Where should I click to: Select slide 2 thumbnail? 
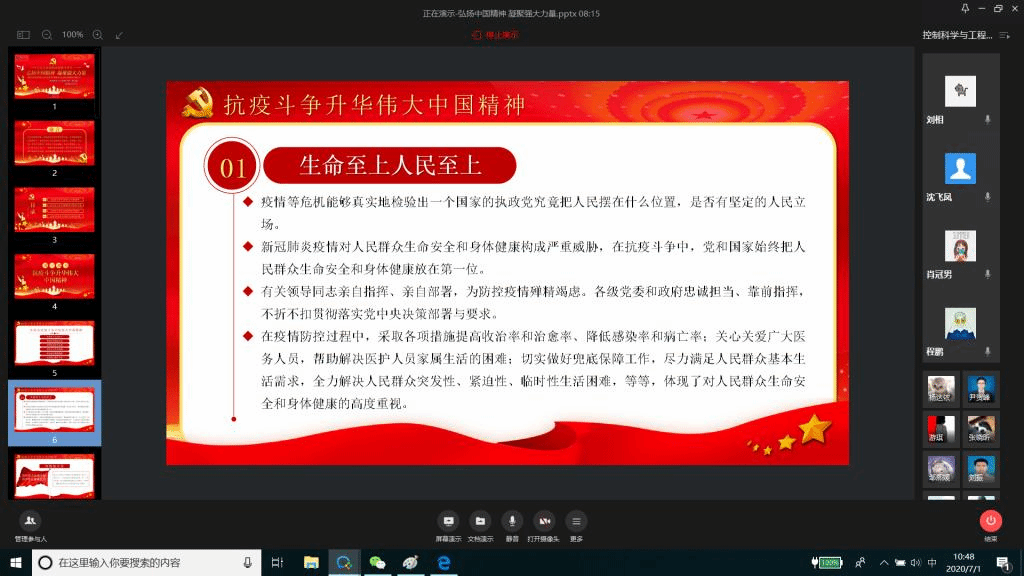54,143
